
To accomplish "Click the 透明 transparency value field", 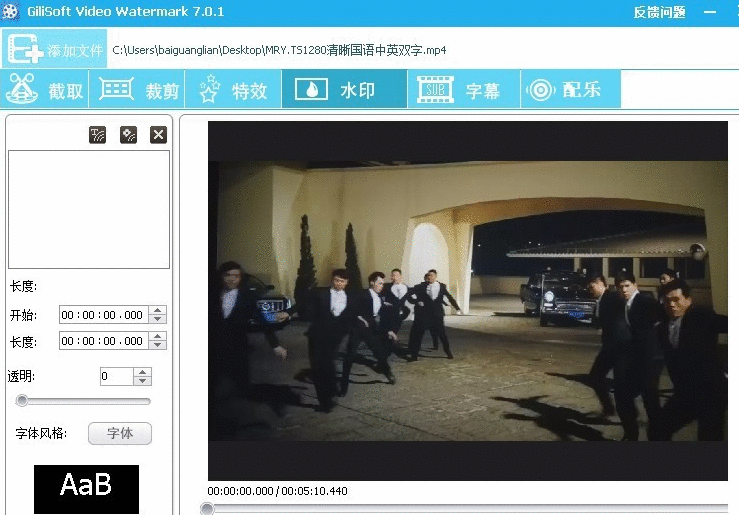I will tap(116, 376).
